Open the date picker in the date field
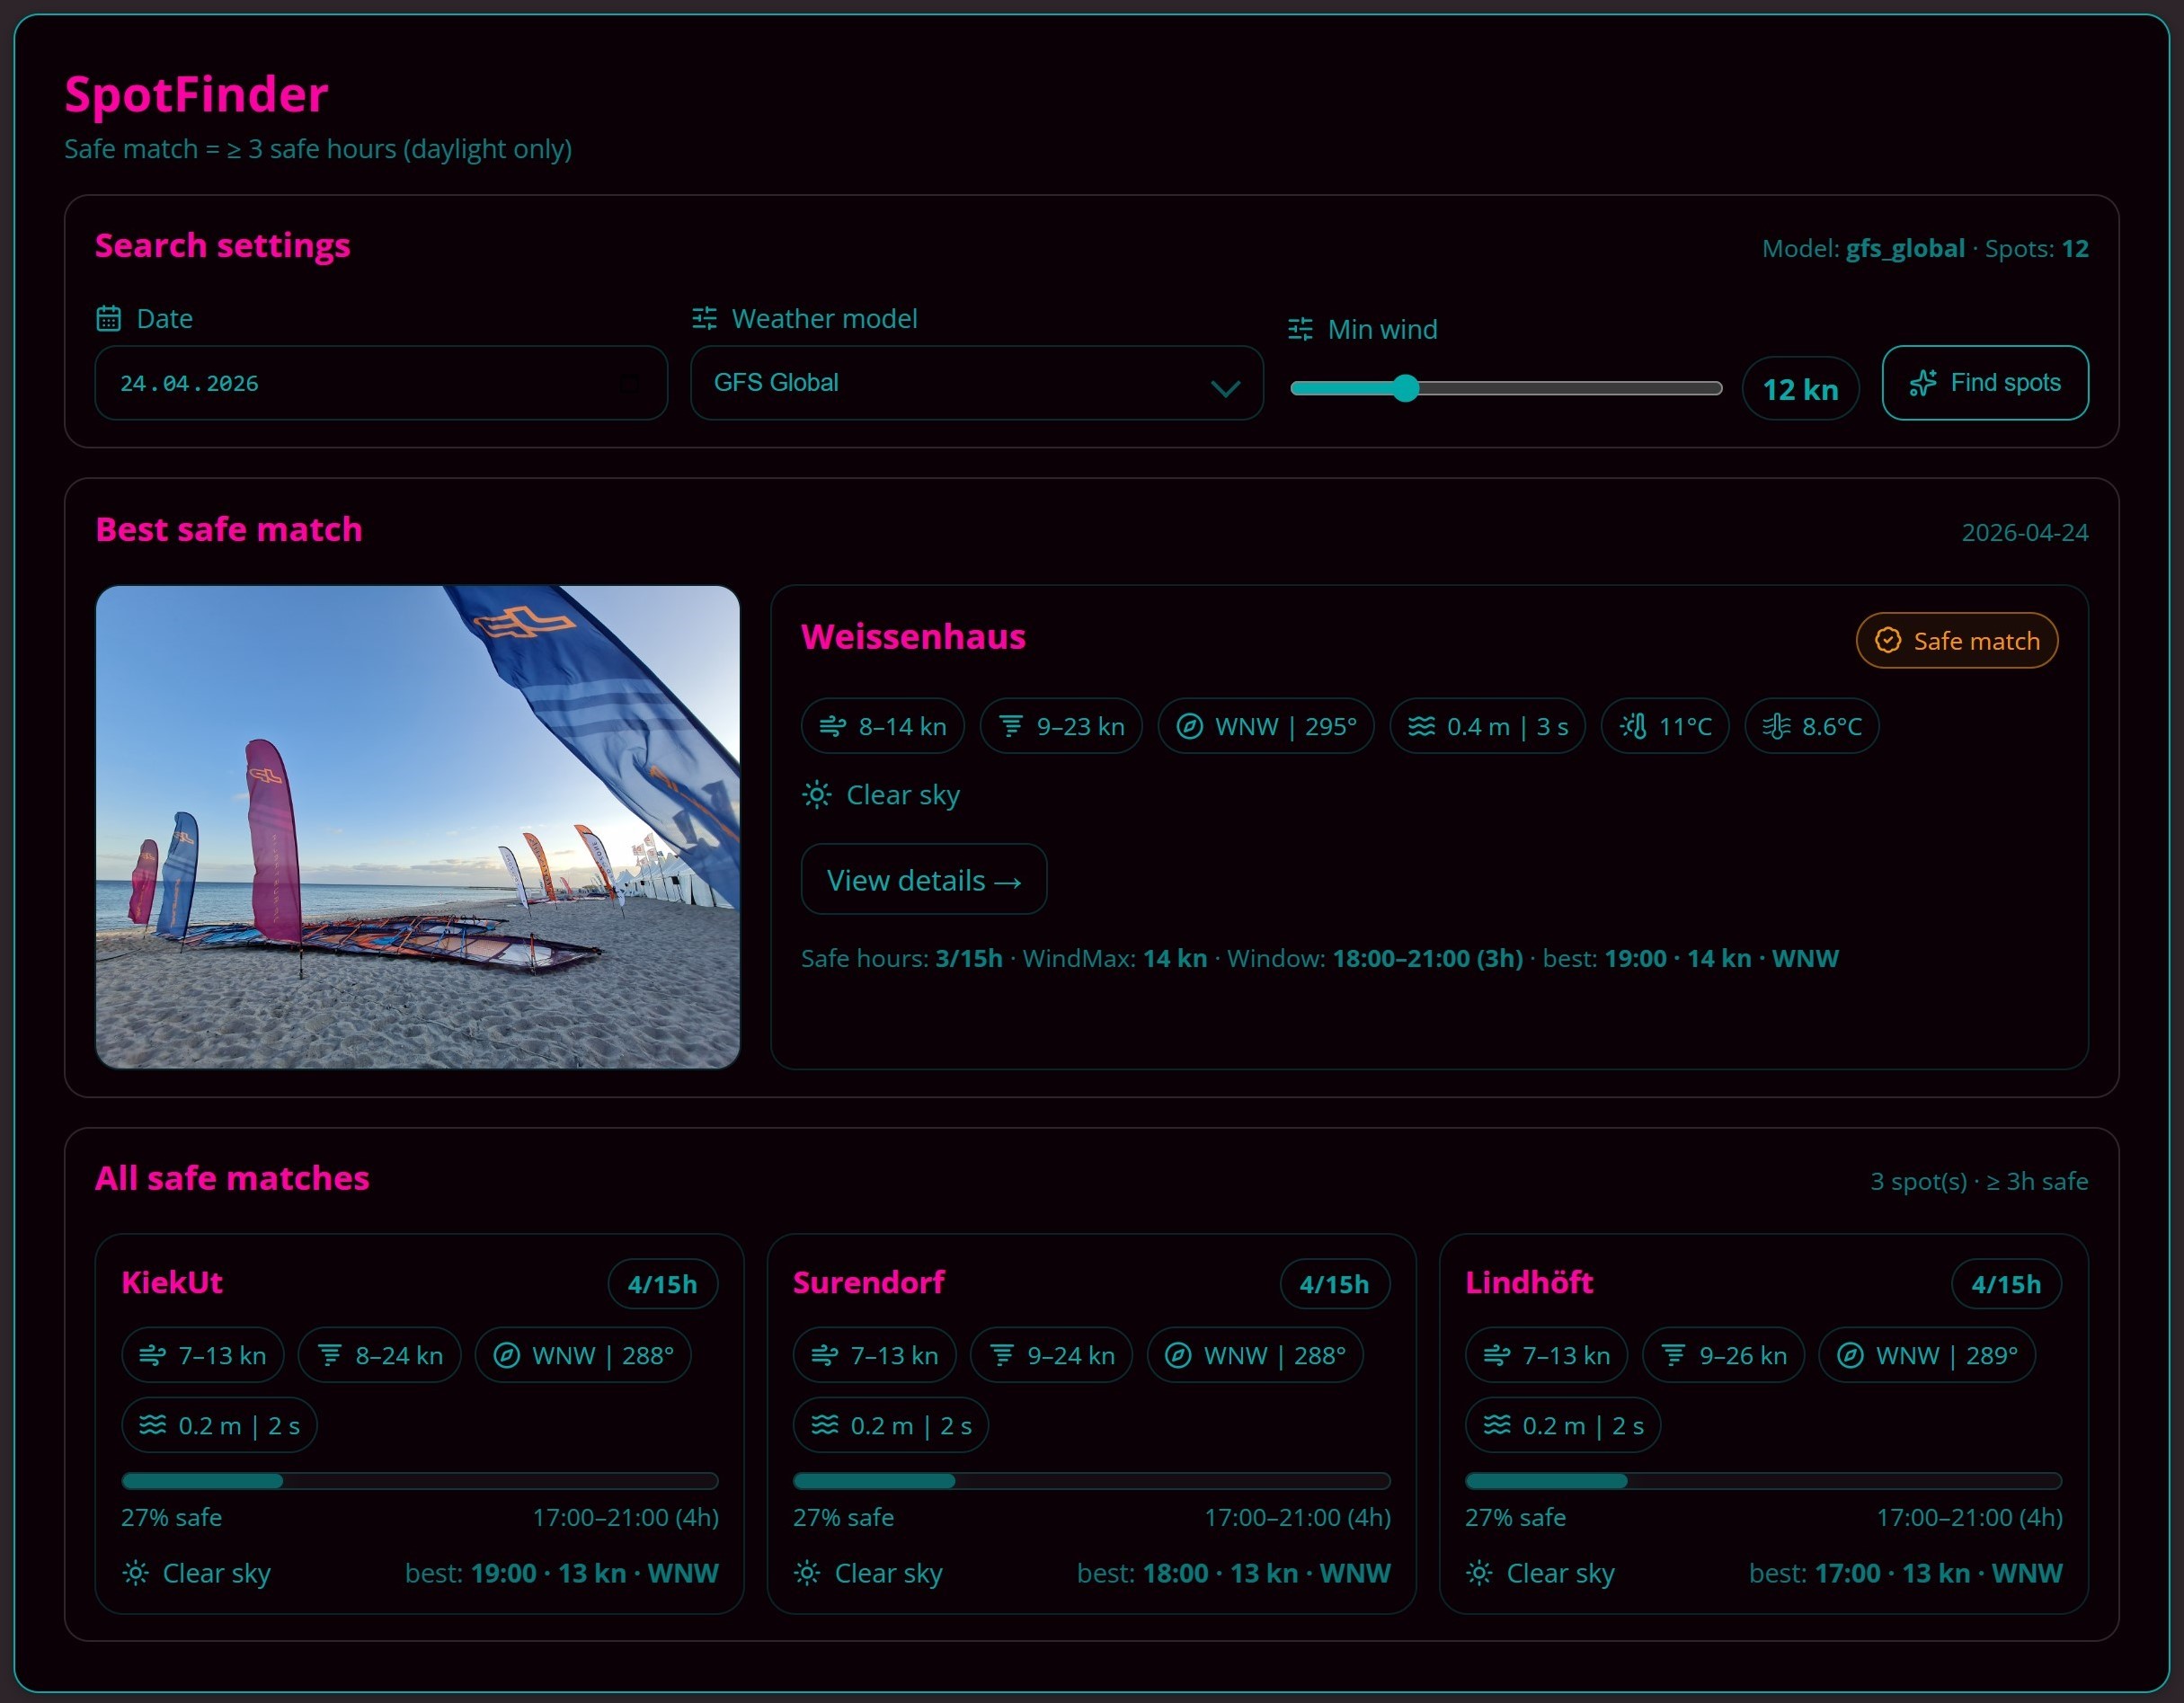This screenshot has height=1703, width=2184. 629,383
